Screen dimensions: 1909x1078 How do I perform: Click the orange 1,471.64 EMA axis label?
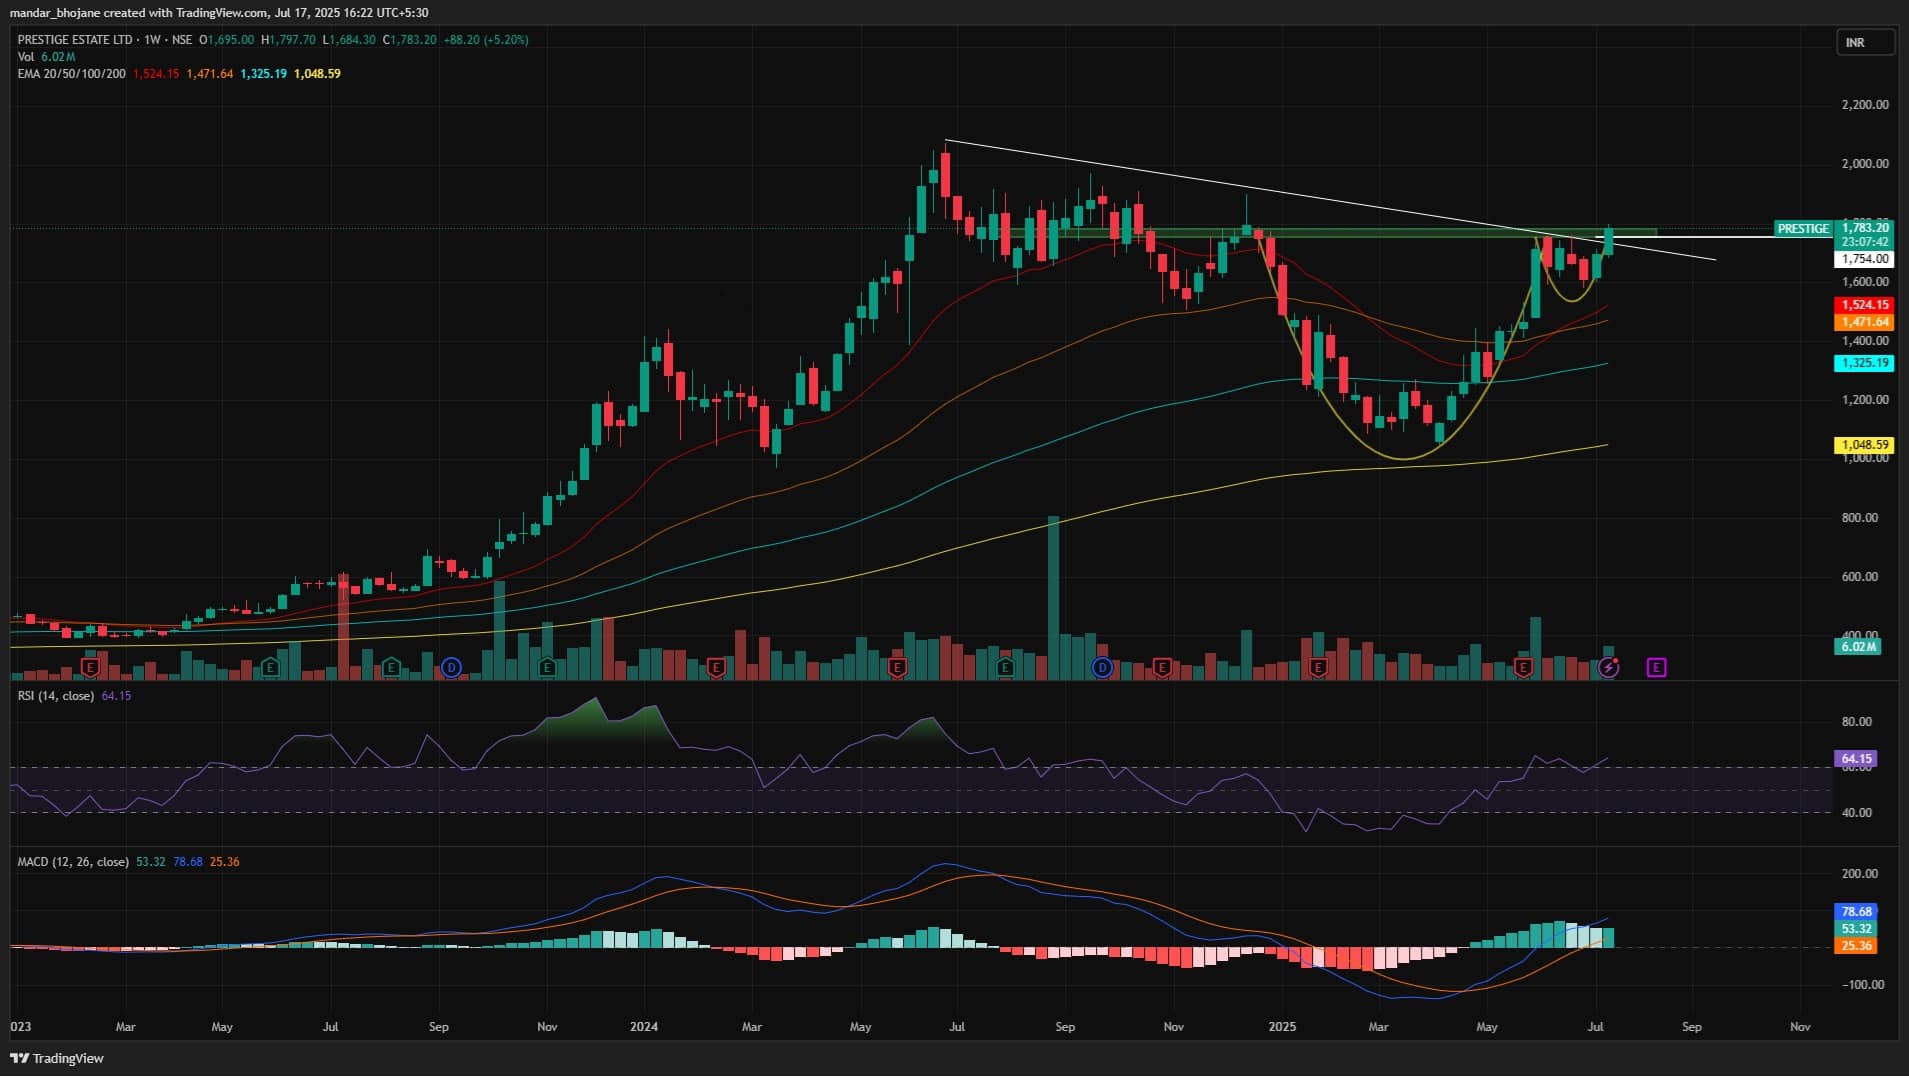1865,322
